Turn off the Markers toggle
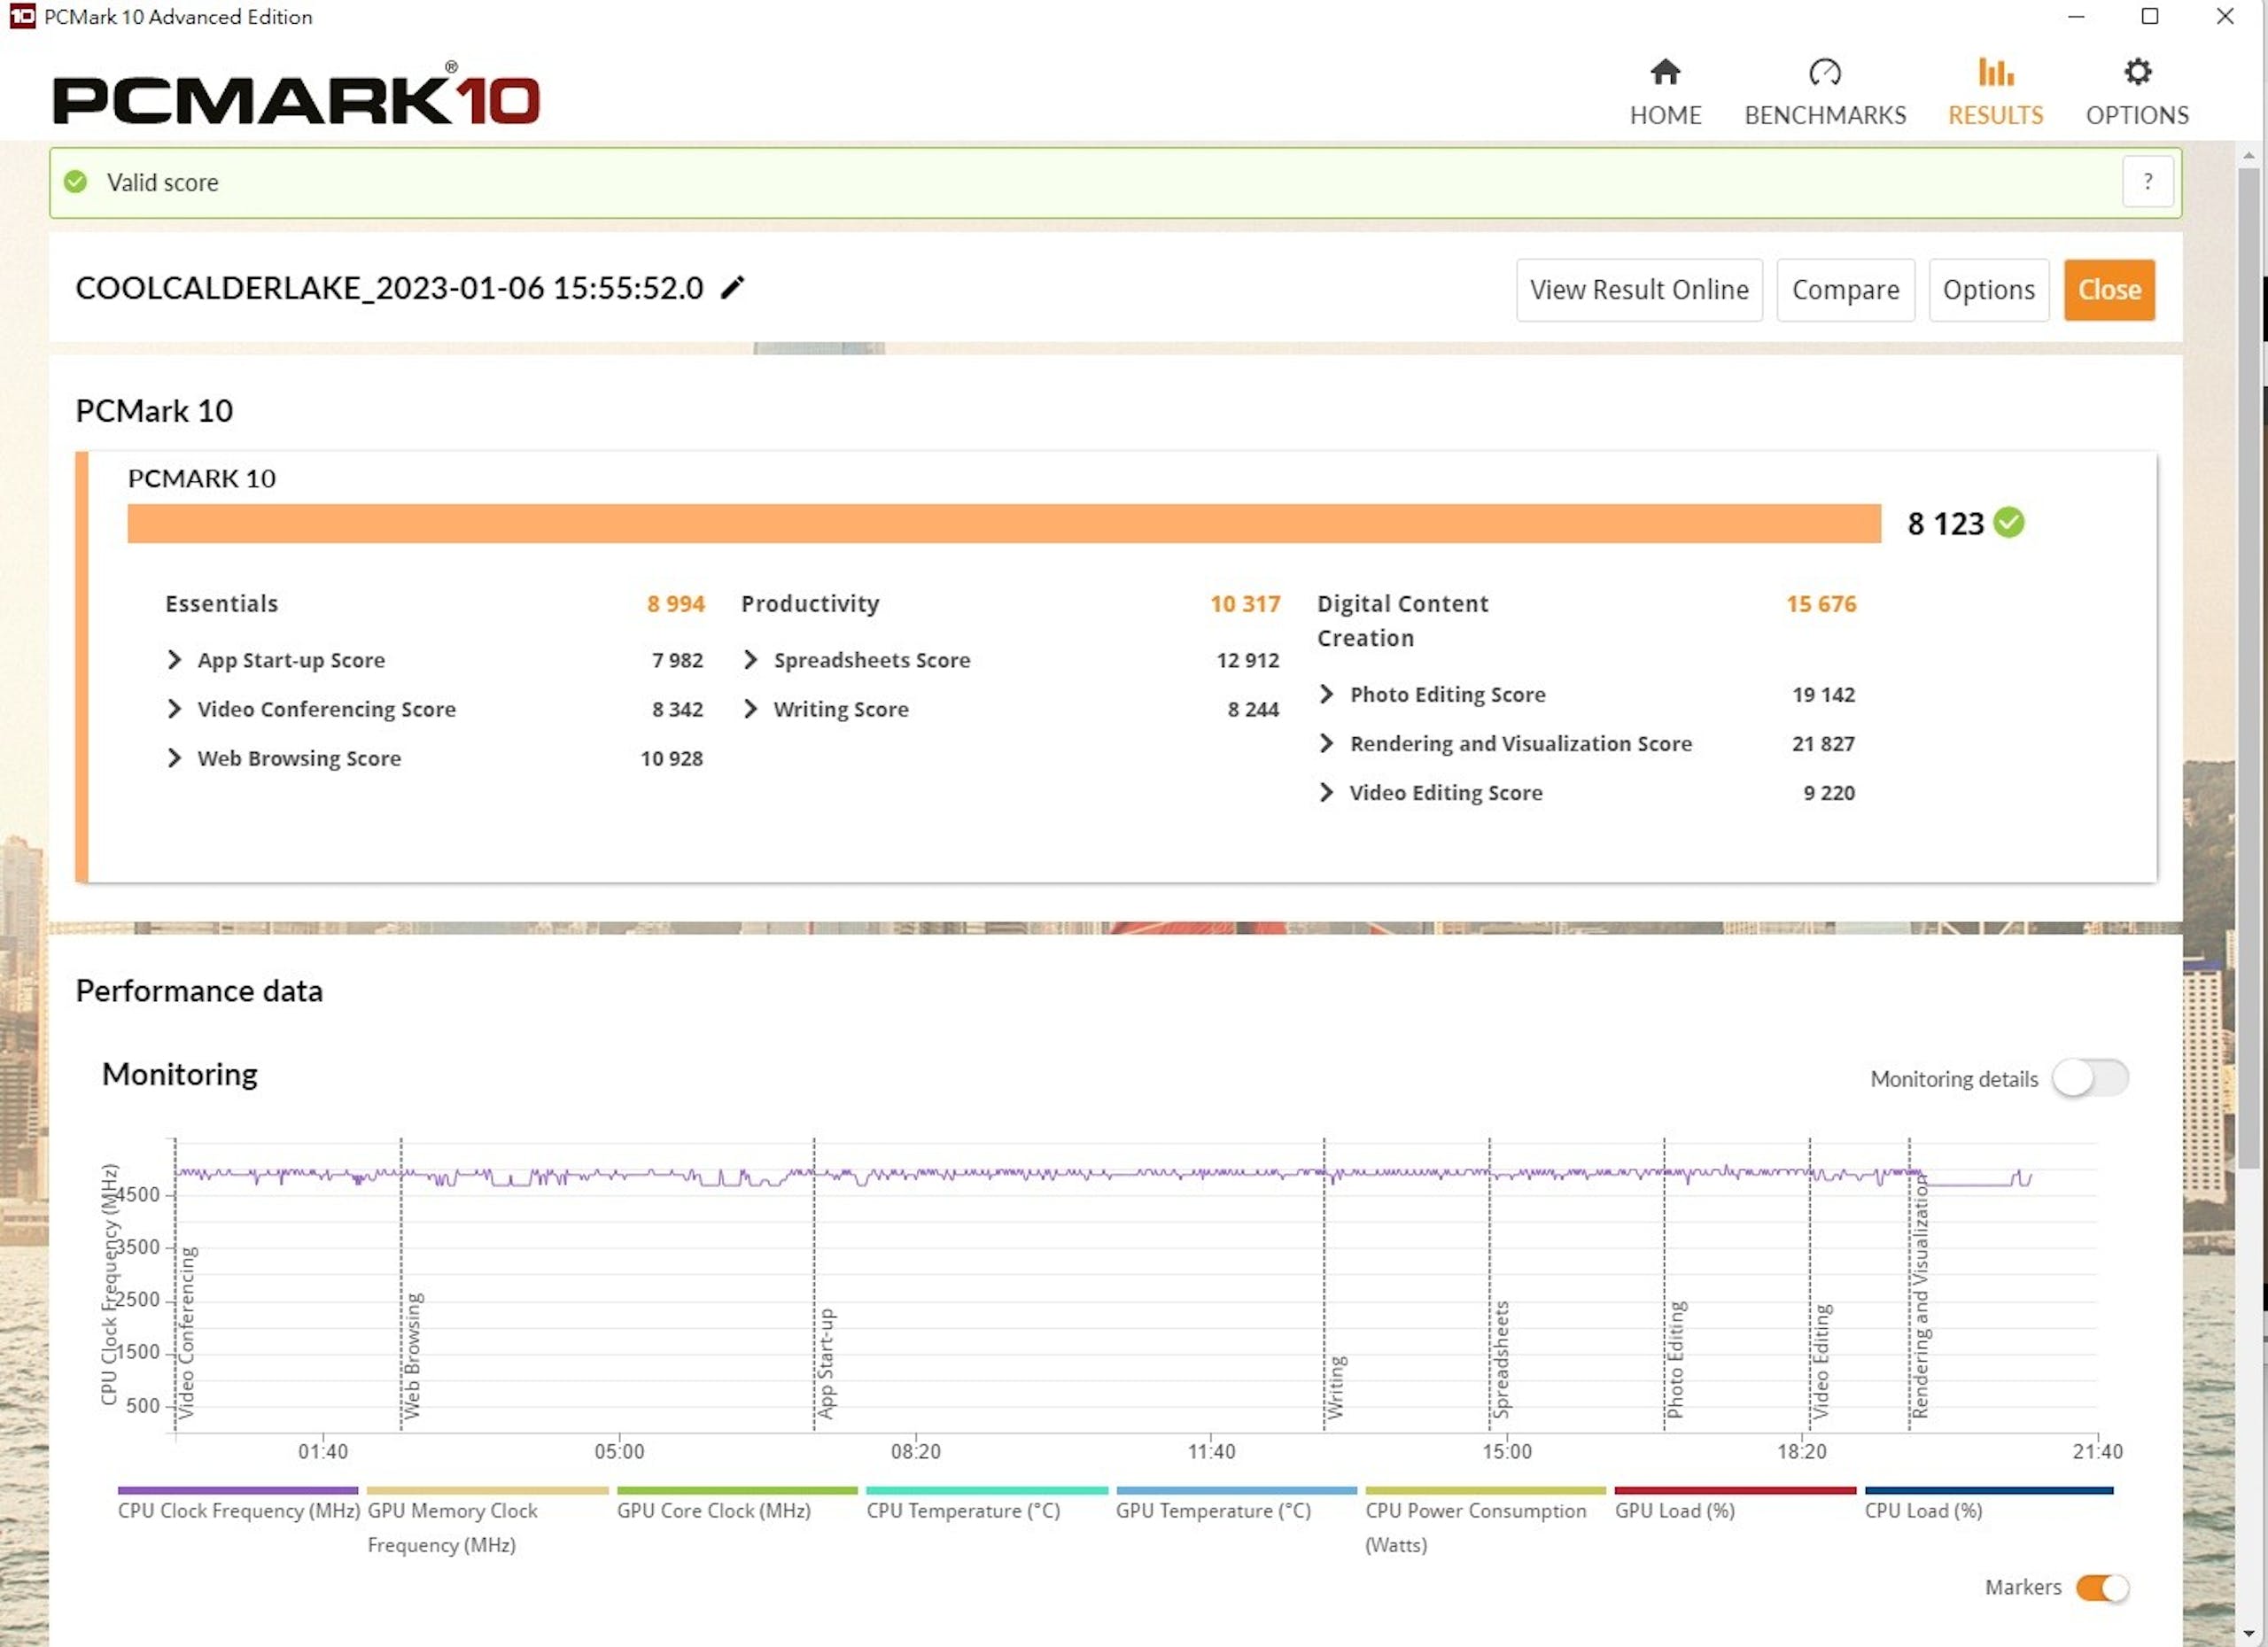The height and width of the screenshot is (1647, 2268). point(2102,1588)
